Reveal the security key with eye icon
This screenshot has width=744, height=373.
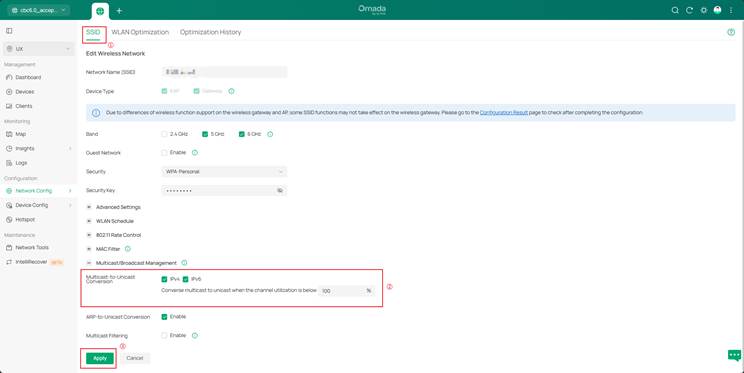coord(280,190)
